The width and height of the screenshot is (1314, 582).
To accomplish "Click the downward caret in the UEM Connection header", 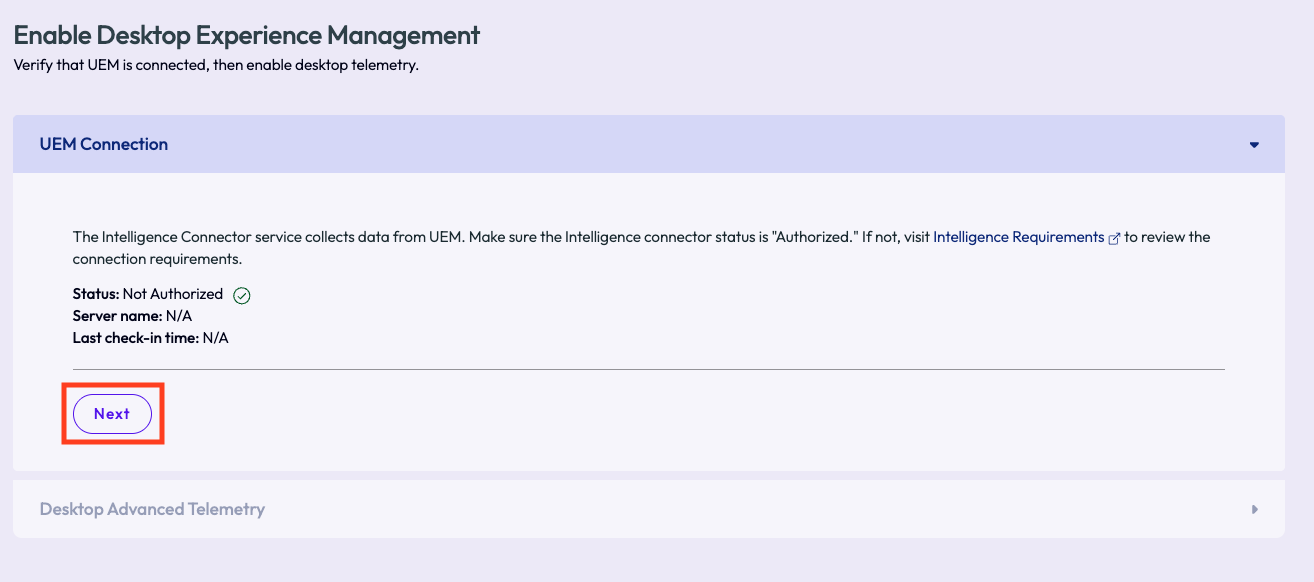I will click(1254, 143).
